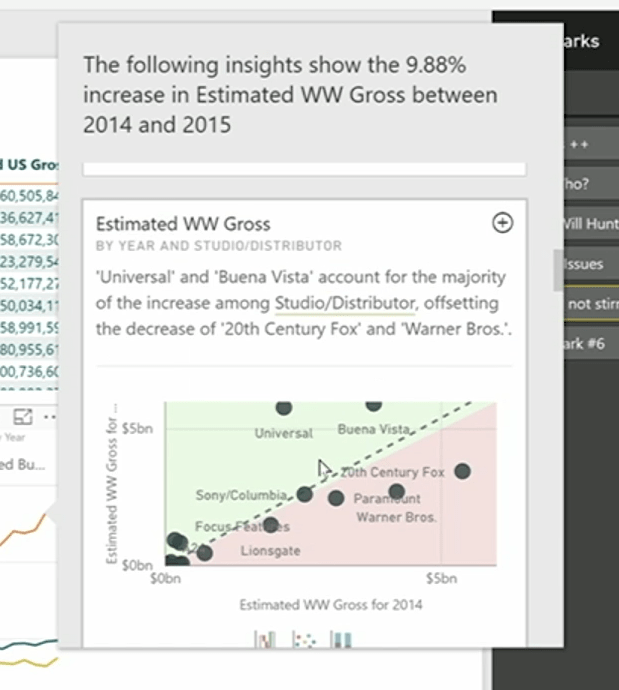Open the 'Will Hunt' bookmark in right pane
Image resolution: width=619 pixels, height=690 pixels.
click(591, 224)
